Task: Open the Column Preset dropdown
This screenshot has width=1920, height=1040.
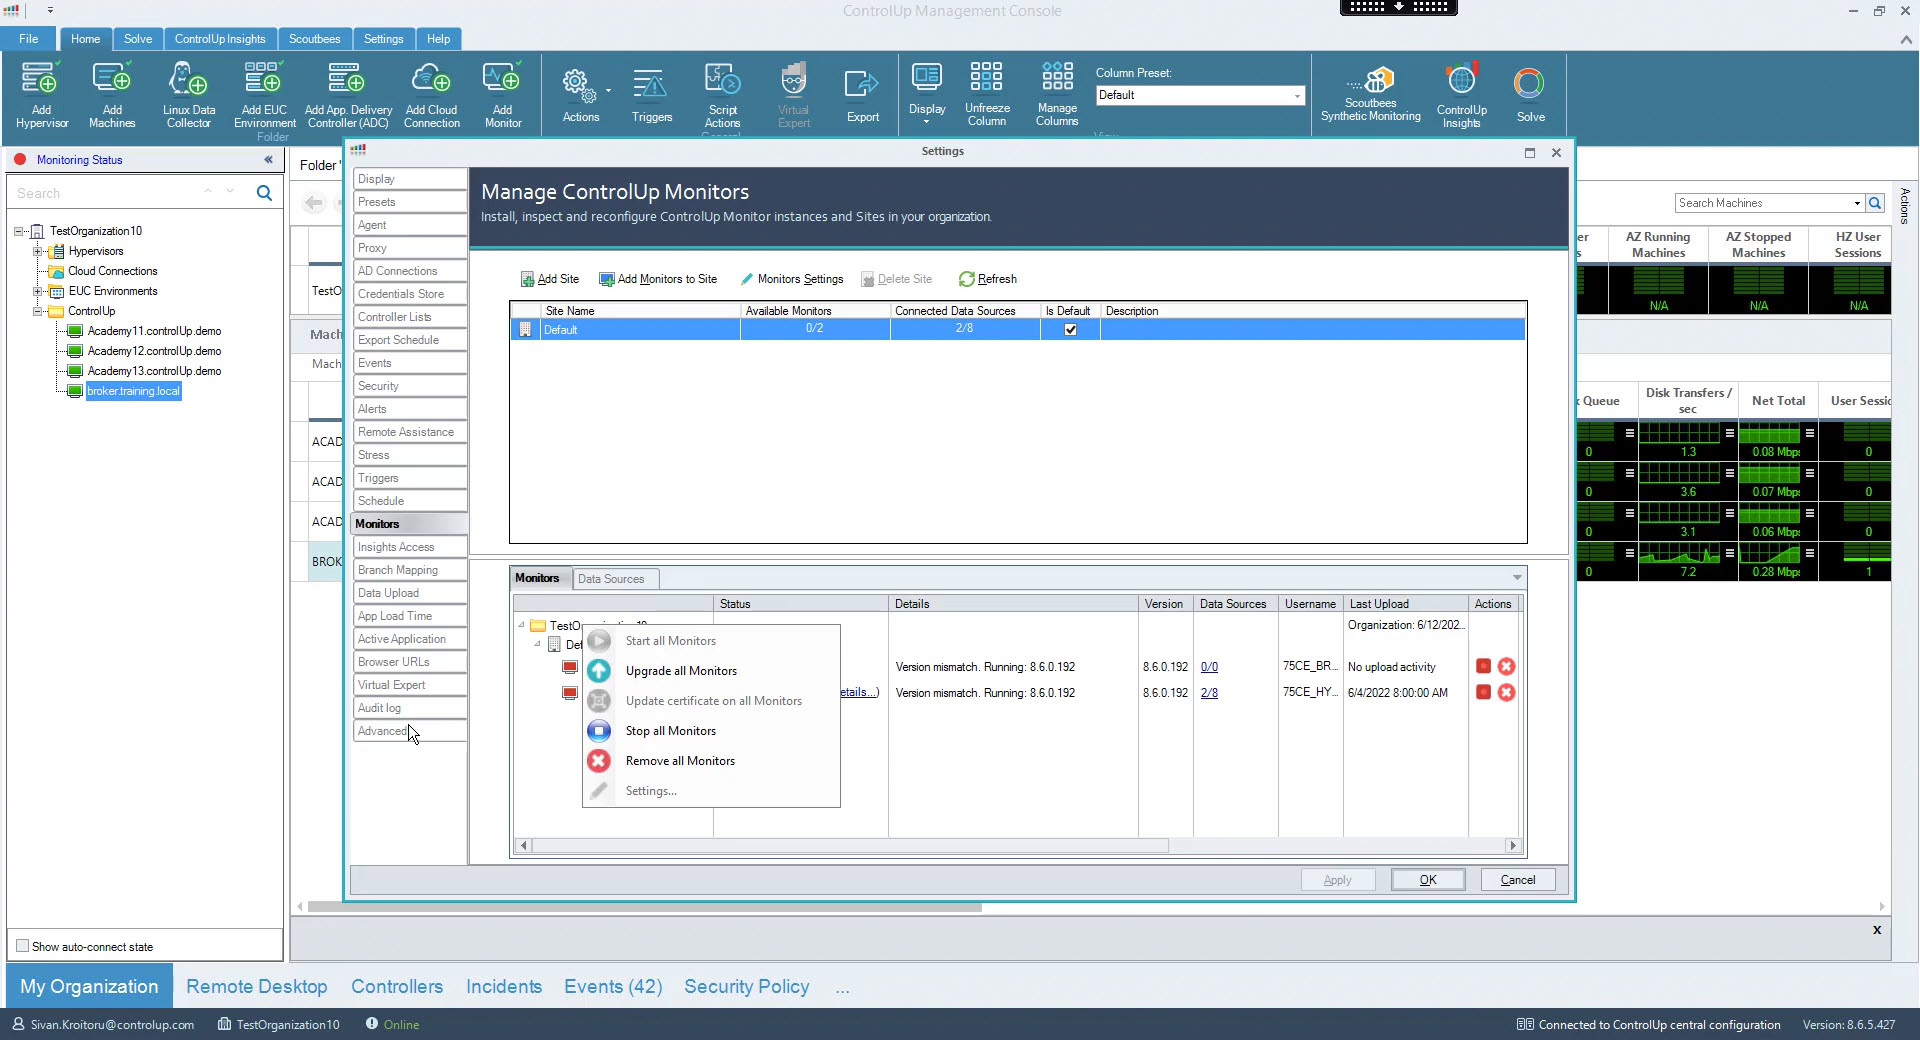Action: coord(1297,95)
